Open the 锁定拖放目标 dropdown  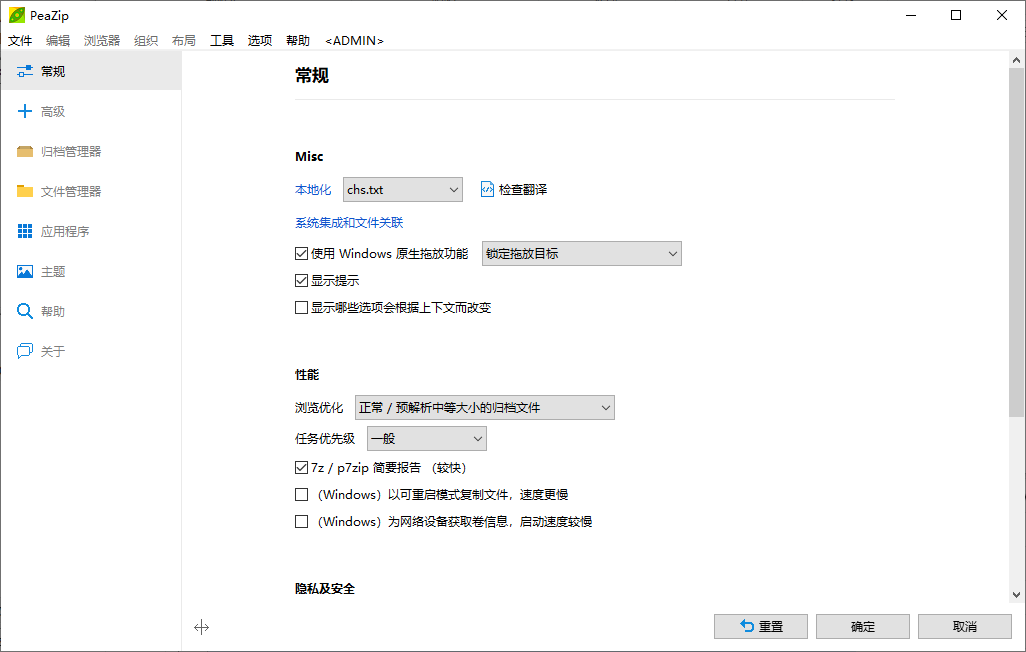point(582,253)
